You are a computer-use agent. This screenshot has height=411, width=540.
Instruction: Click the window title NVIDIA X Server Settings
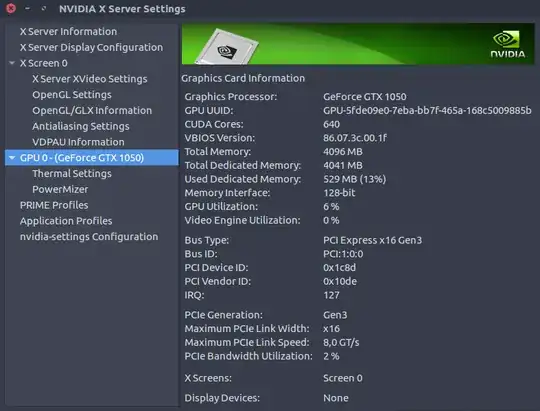tap(122, 9)
